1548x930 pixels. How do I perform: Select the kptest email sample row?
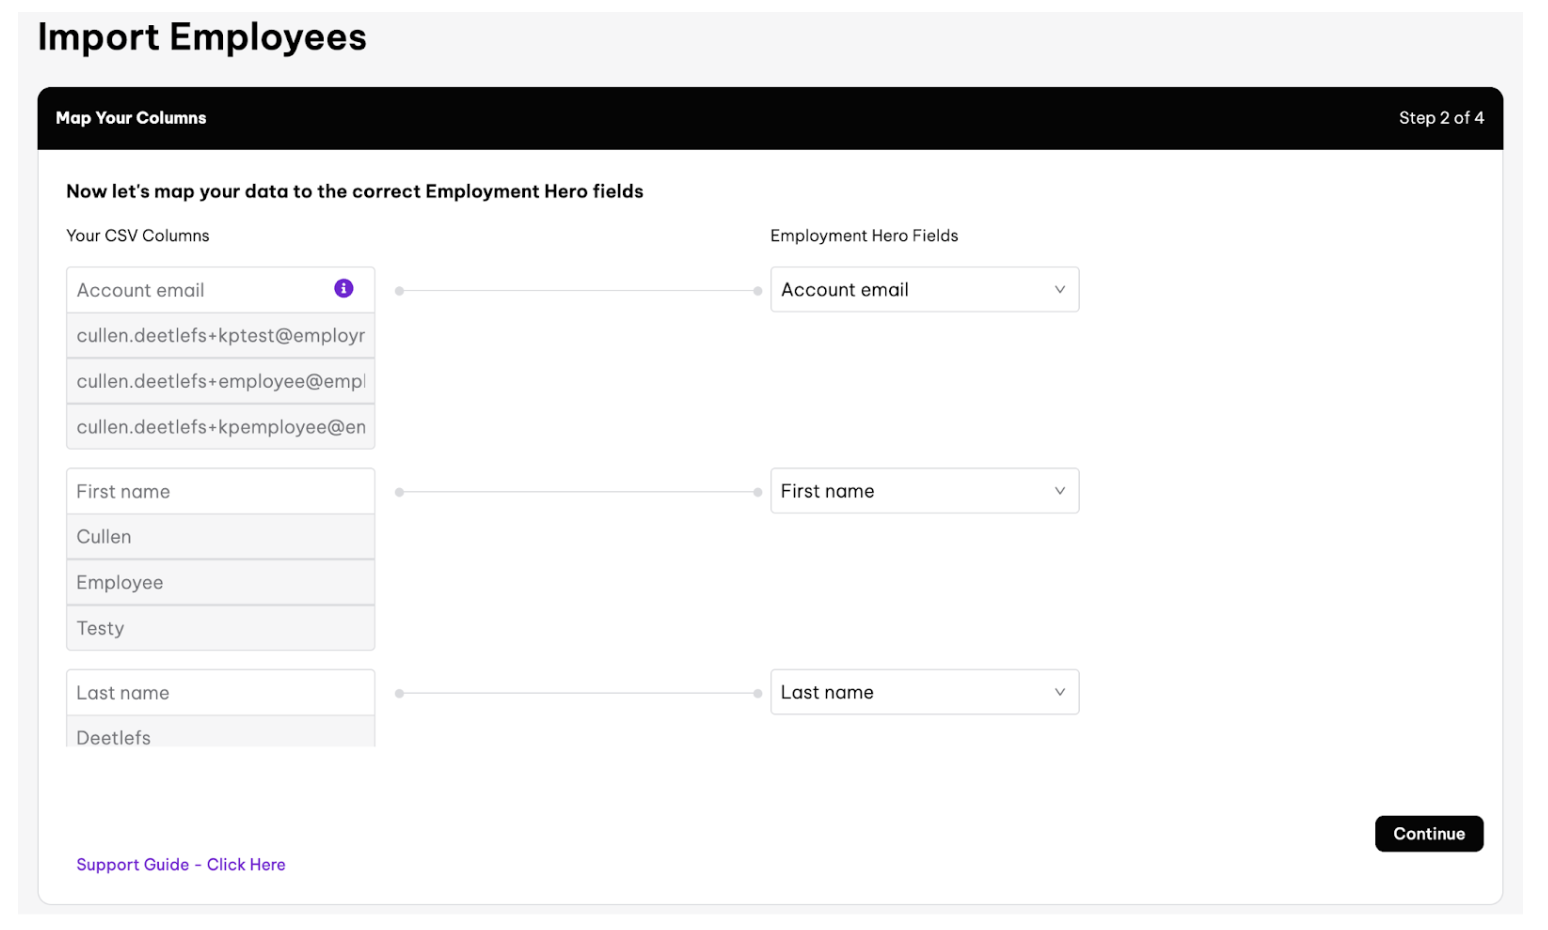coord(220,336)
